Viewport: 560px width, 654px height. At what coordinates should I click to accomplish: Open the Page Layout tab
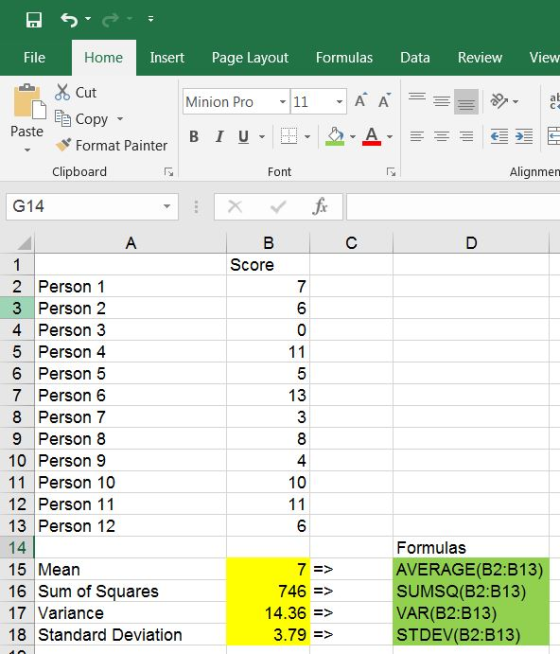[x=250, y=58]
